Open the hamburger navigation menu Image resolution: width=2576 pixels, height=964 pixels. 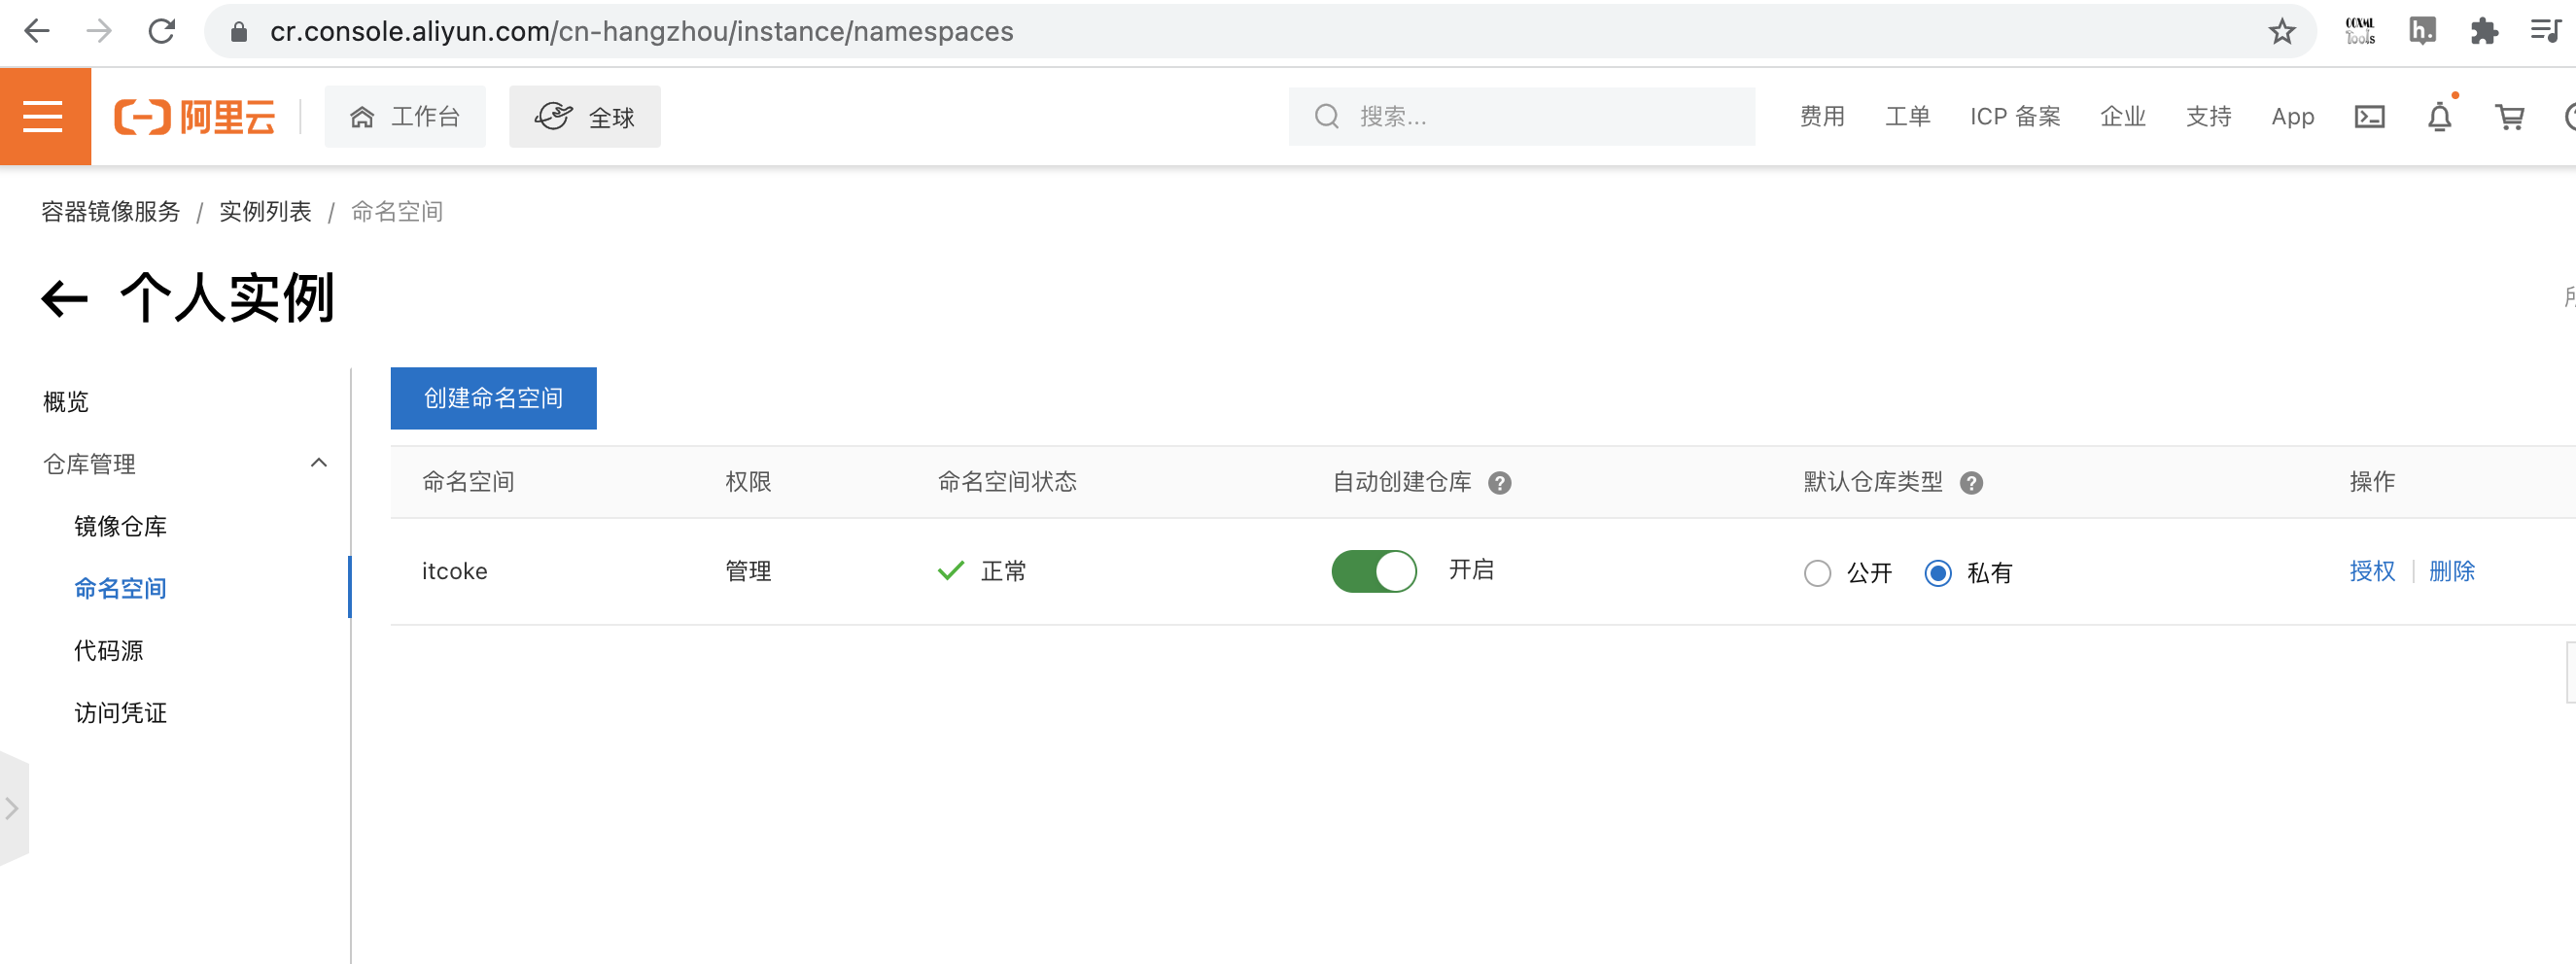44,117
